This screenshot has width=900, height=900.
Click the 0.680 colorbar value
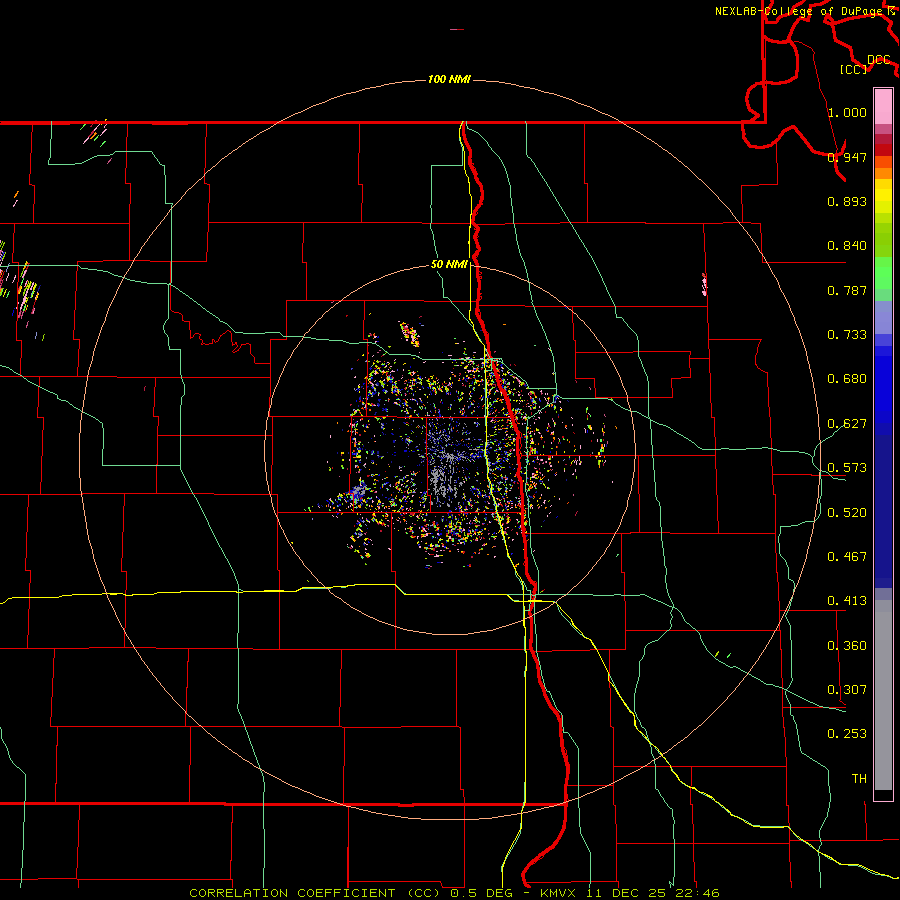point(847,379)
